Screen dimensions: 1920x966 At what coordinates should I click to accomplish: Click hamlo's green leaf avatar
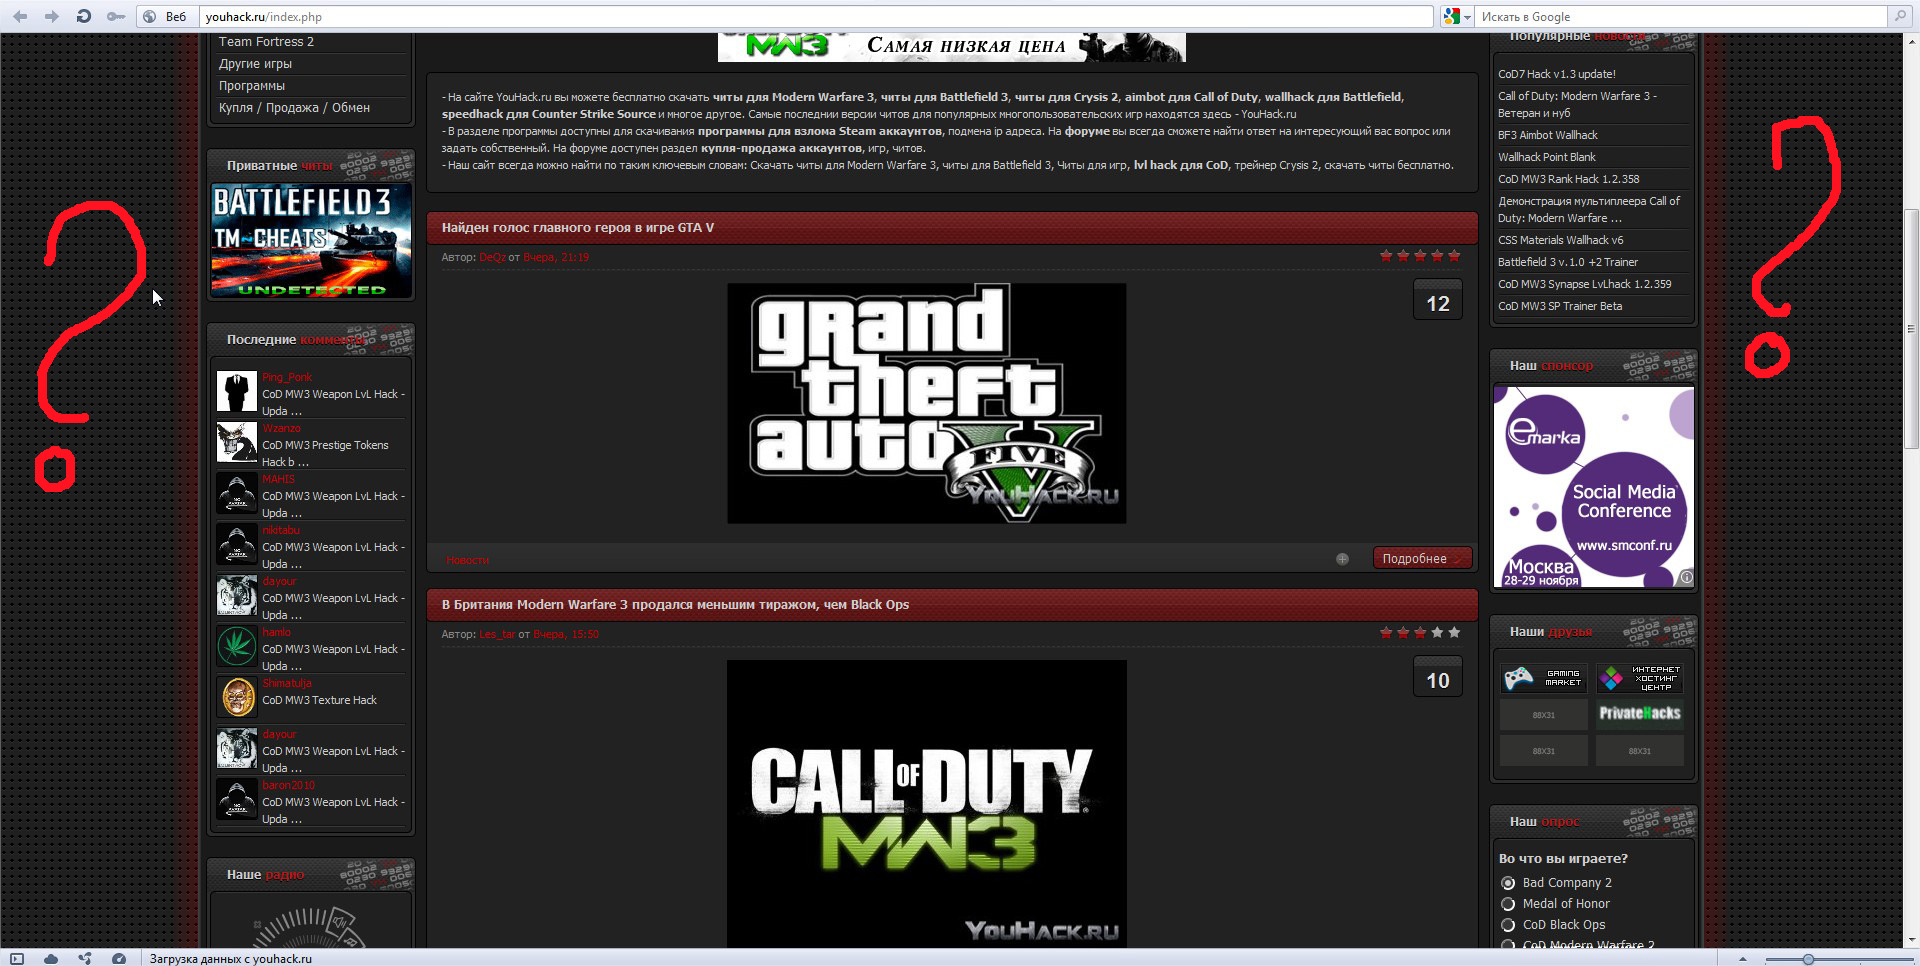237,646
